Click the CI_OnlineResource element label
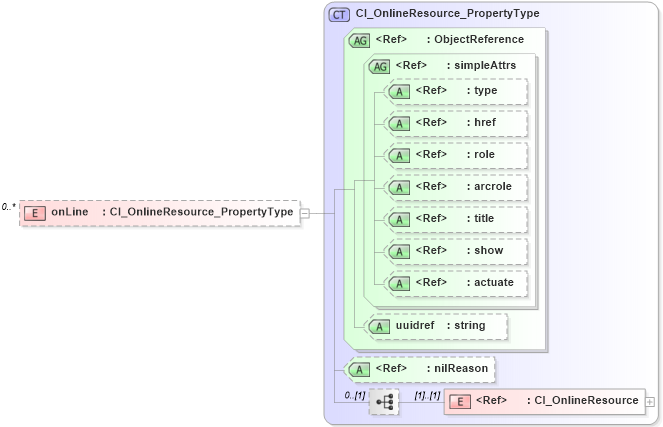The height and width of the screenshot is (427, 663). pyautogui.click(x=586, y=400)
